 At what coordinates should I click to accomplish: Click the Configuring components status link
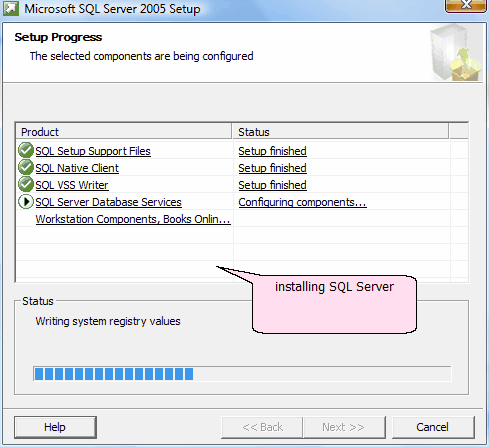[302, 202]
